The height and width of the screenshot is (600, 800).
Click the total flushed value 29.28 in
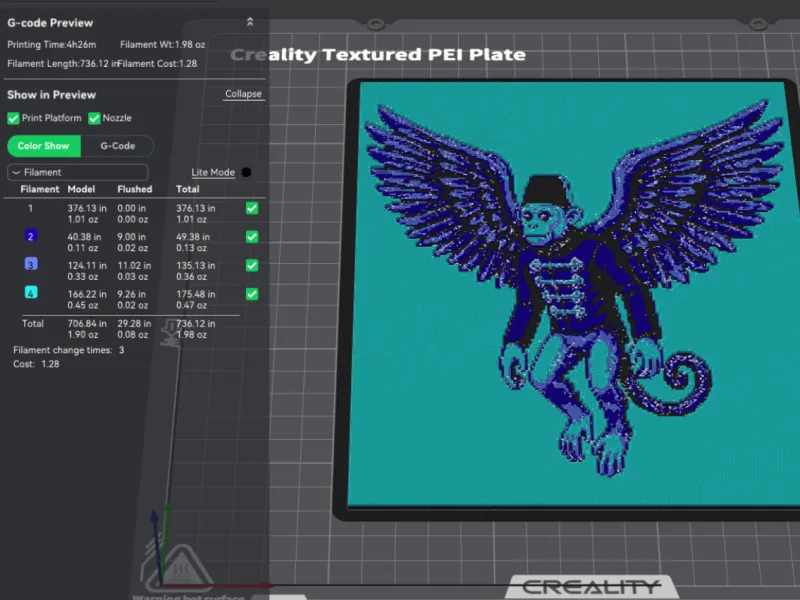tap(134, 323)
